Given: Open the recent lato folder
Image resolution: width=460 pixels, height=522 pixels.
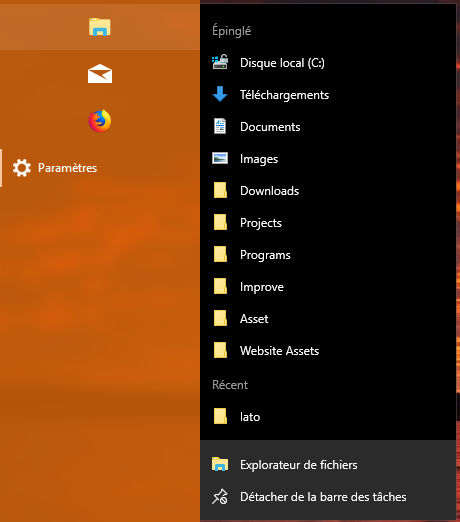Looking at the screenshot, I should pyautogui.click(x=328, y=417).
